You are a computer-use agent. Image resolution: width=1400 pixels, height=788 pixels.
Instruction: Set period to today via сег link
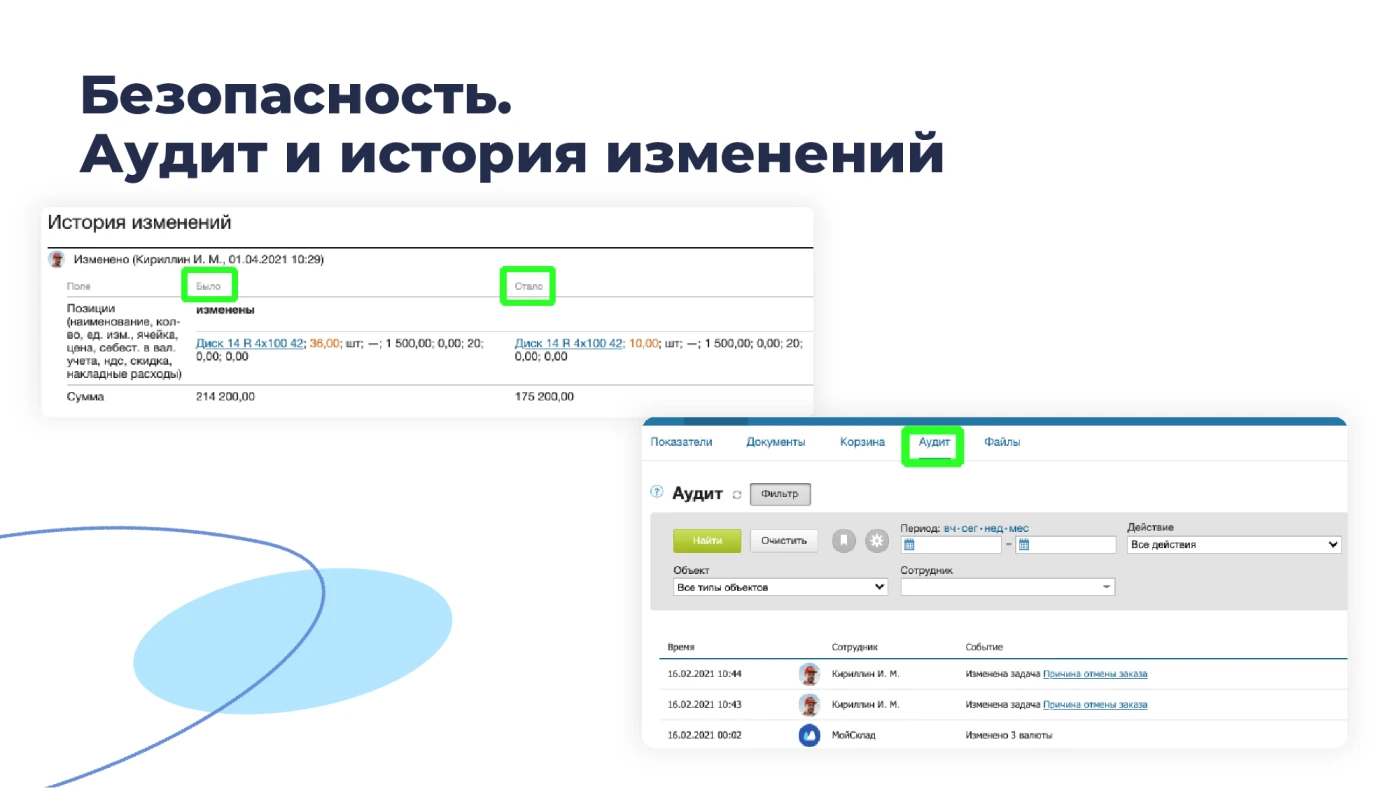(970, 528)
